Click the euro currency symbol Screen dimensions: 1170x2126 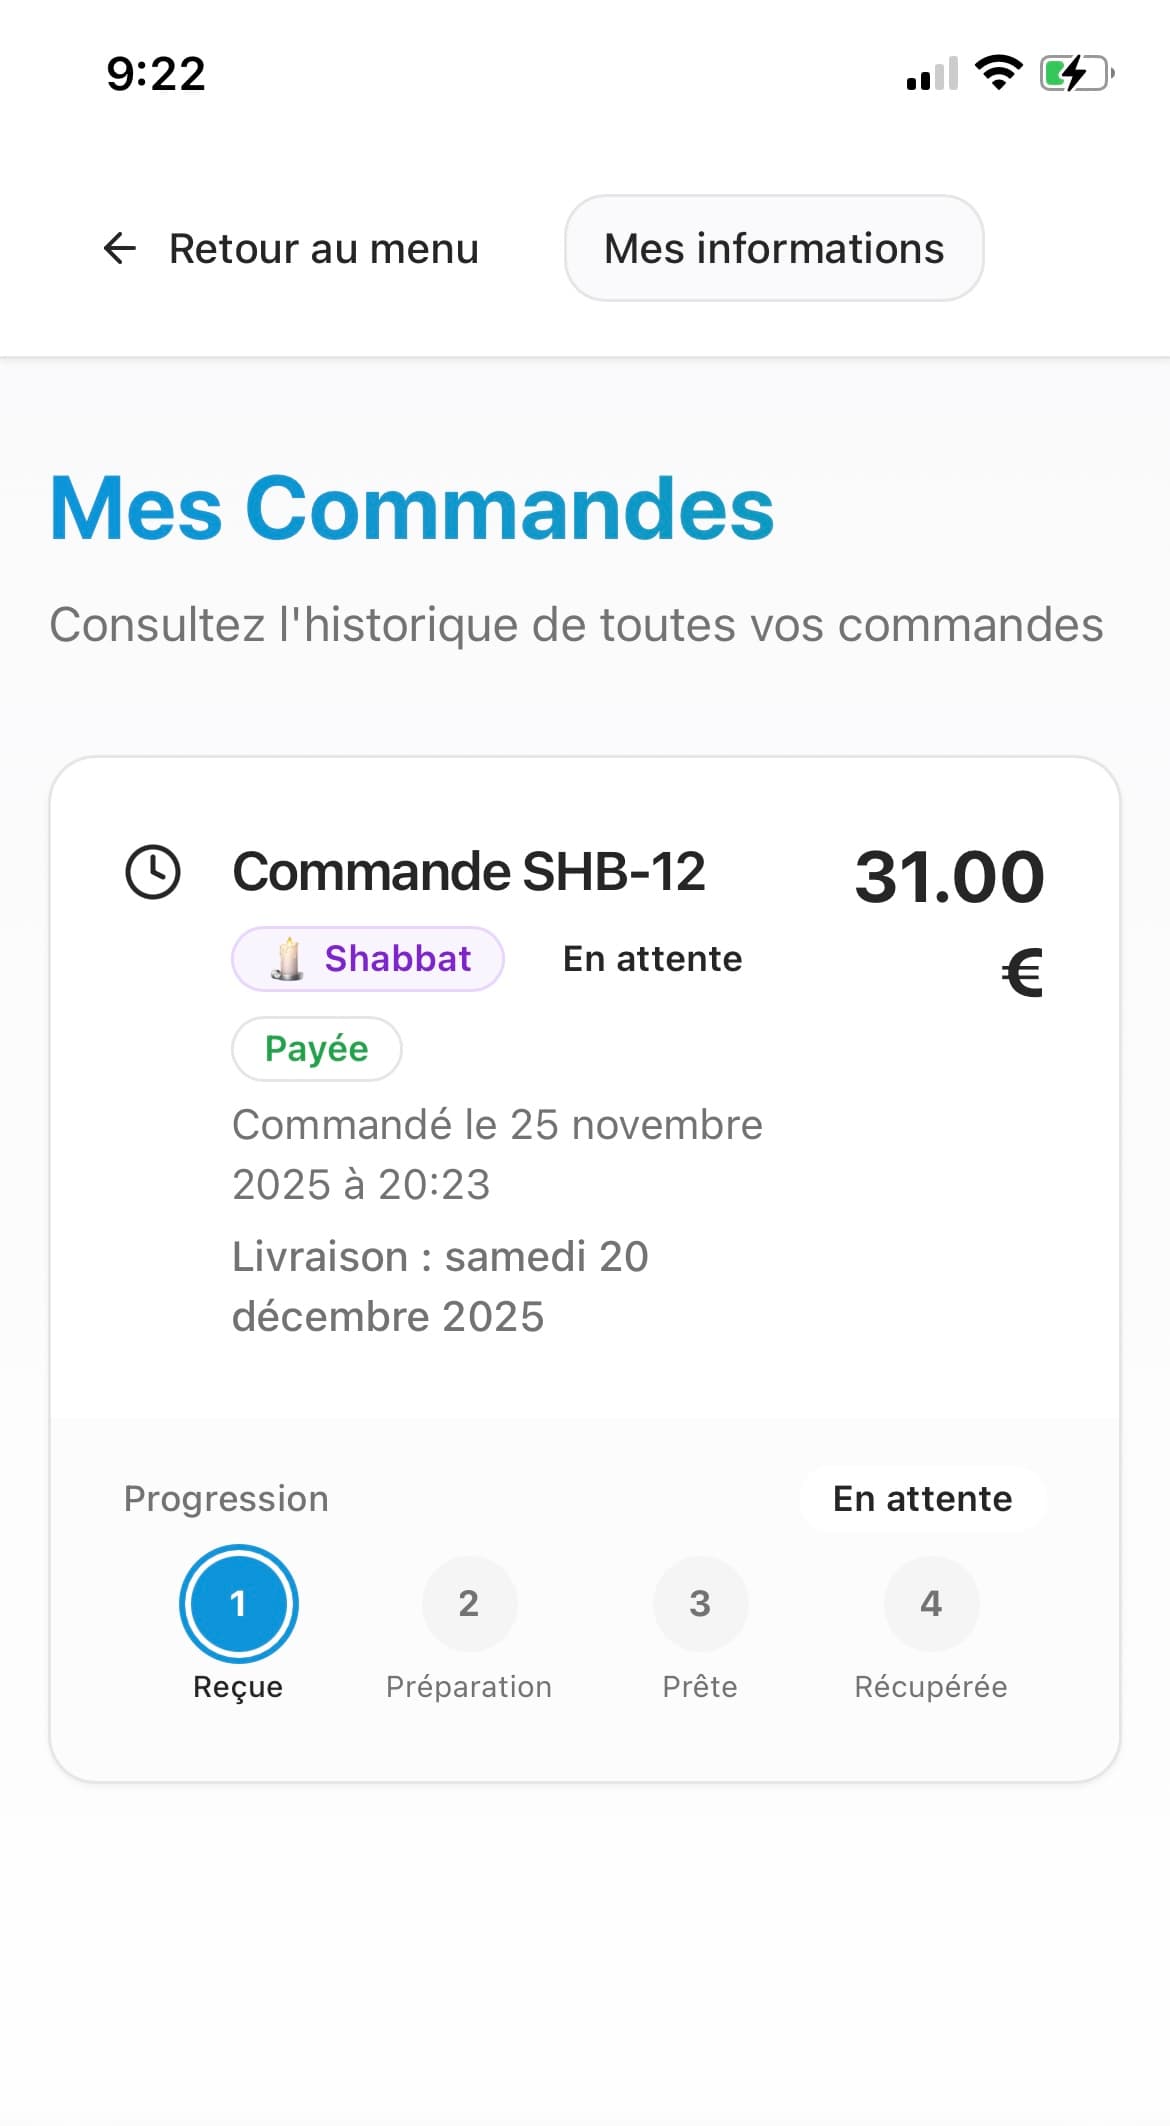[x=1022, y=972]
